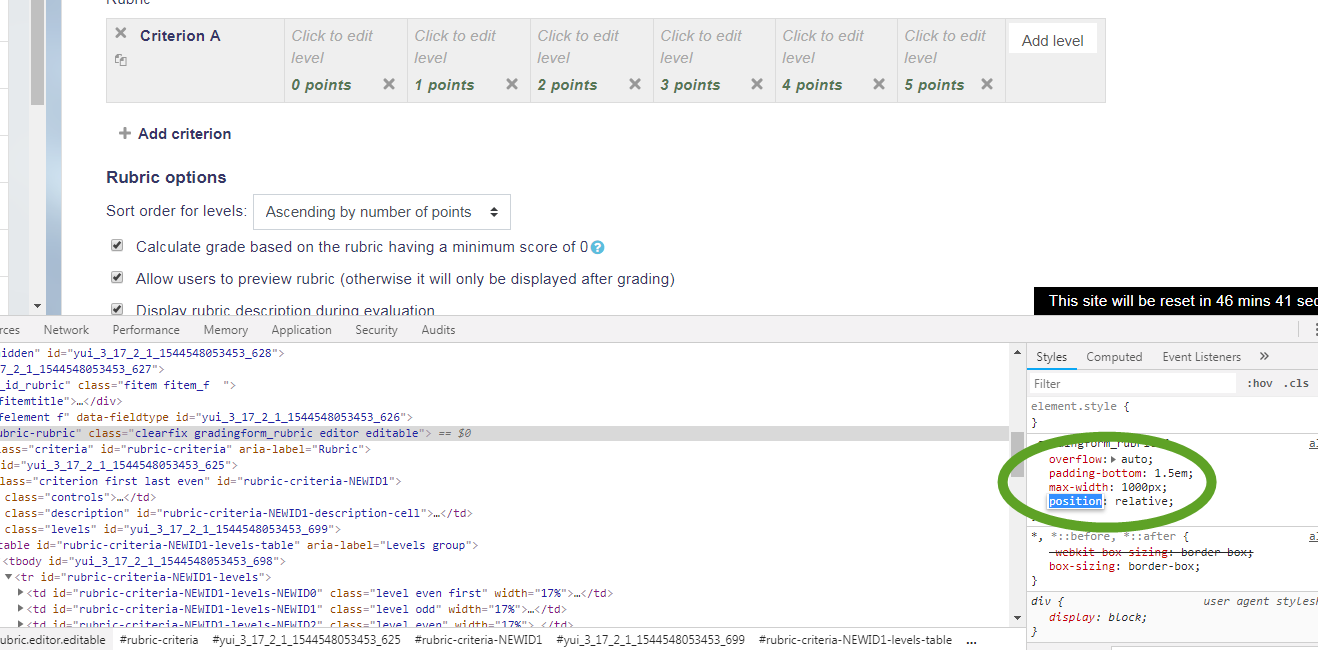Click Elements panel vertical scrollbar thumb
Screen dimensions: 1318x650
(x=1017, y=456)
